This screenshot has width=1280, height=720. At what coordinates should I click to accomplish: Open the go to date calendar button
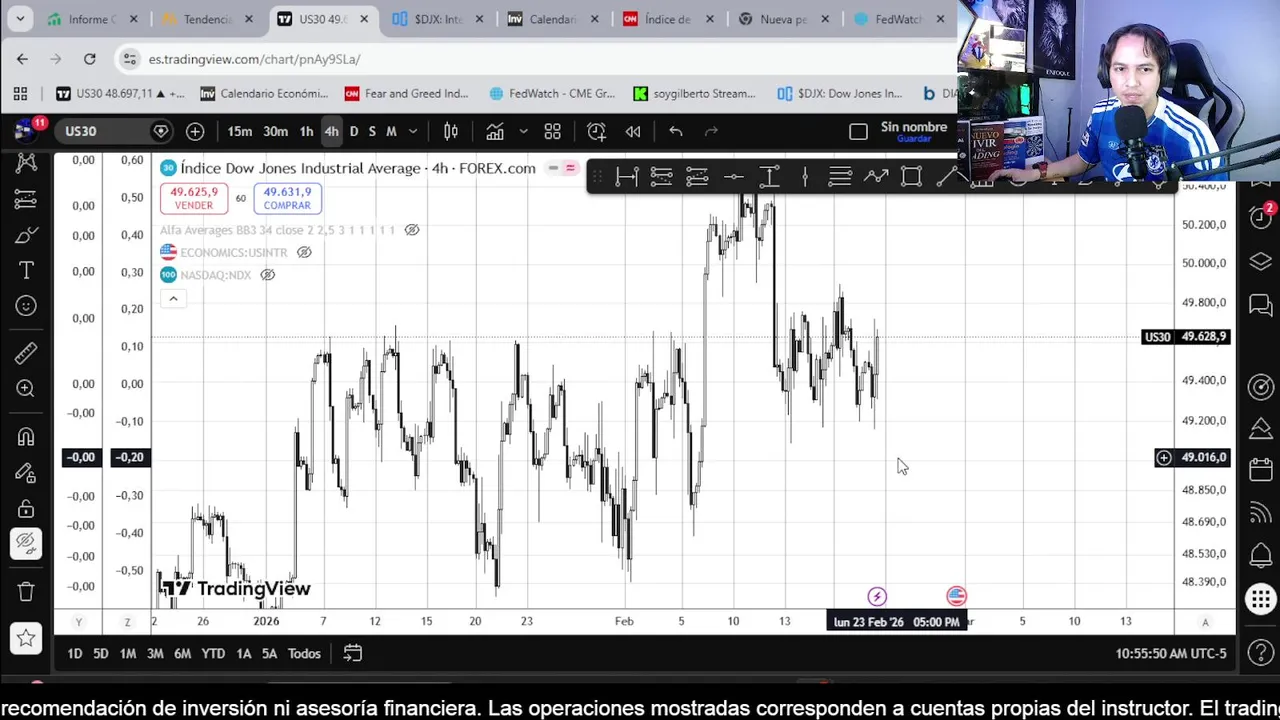(x=352, y=653)
